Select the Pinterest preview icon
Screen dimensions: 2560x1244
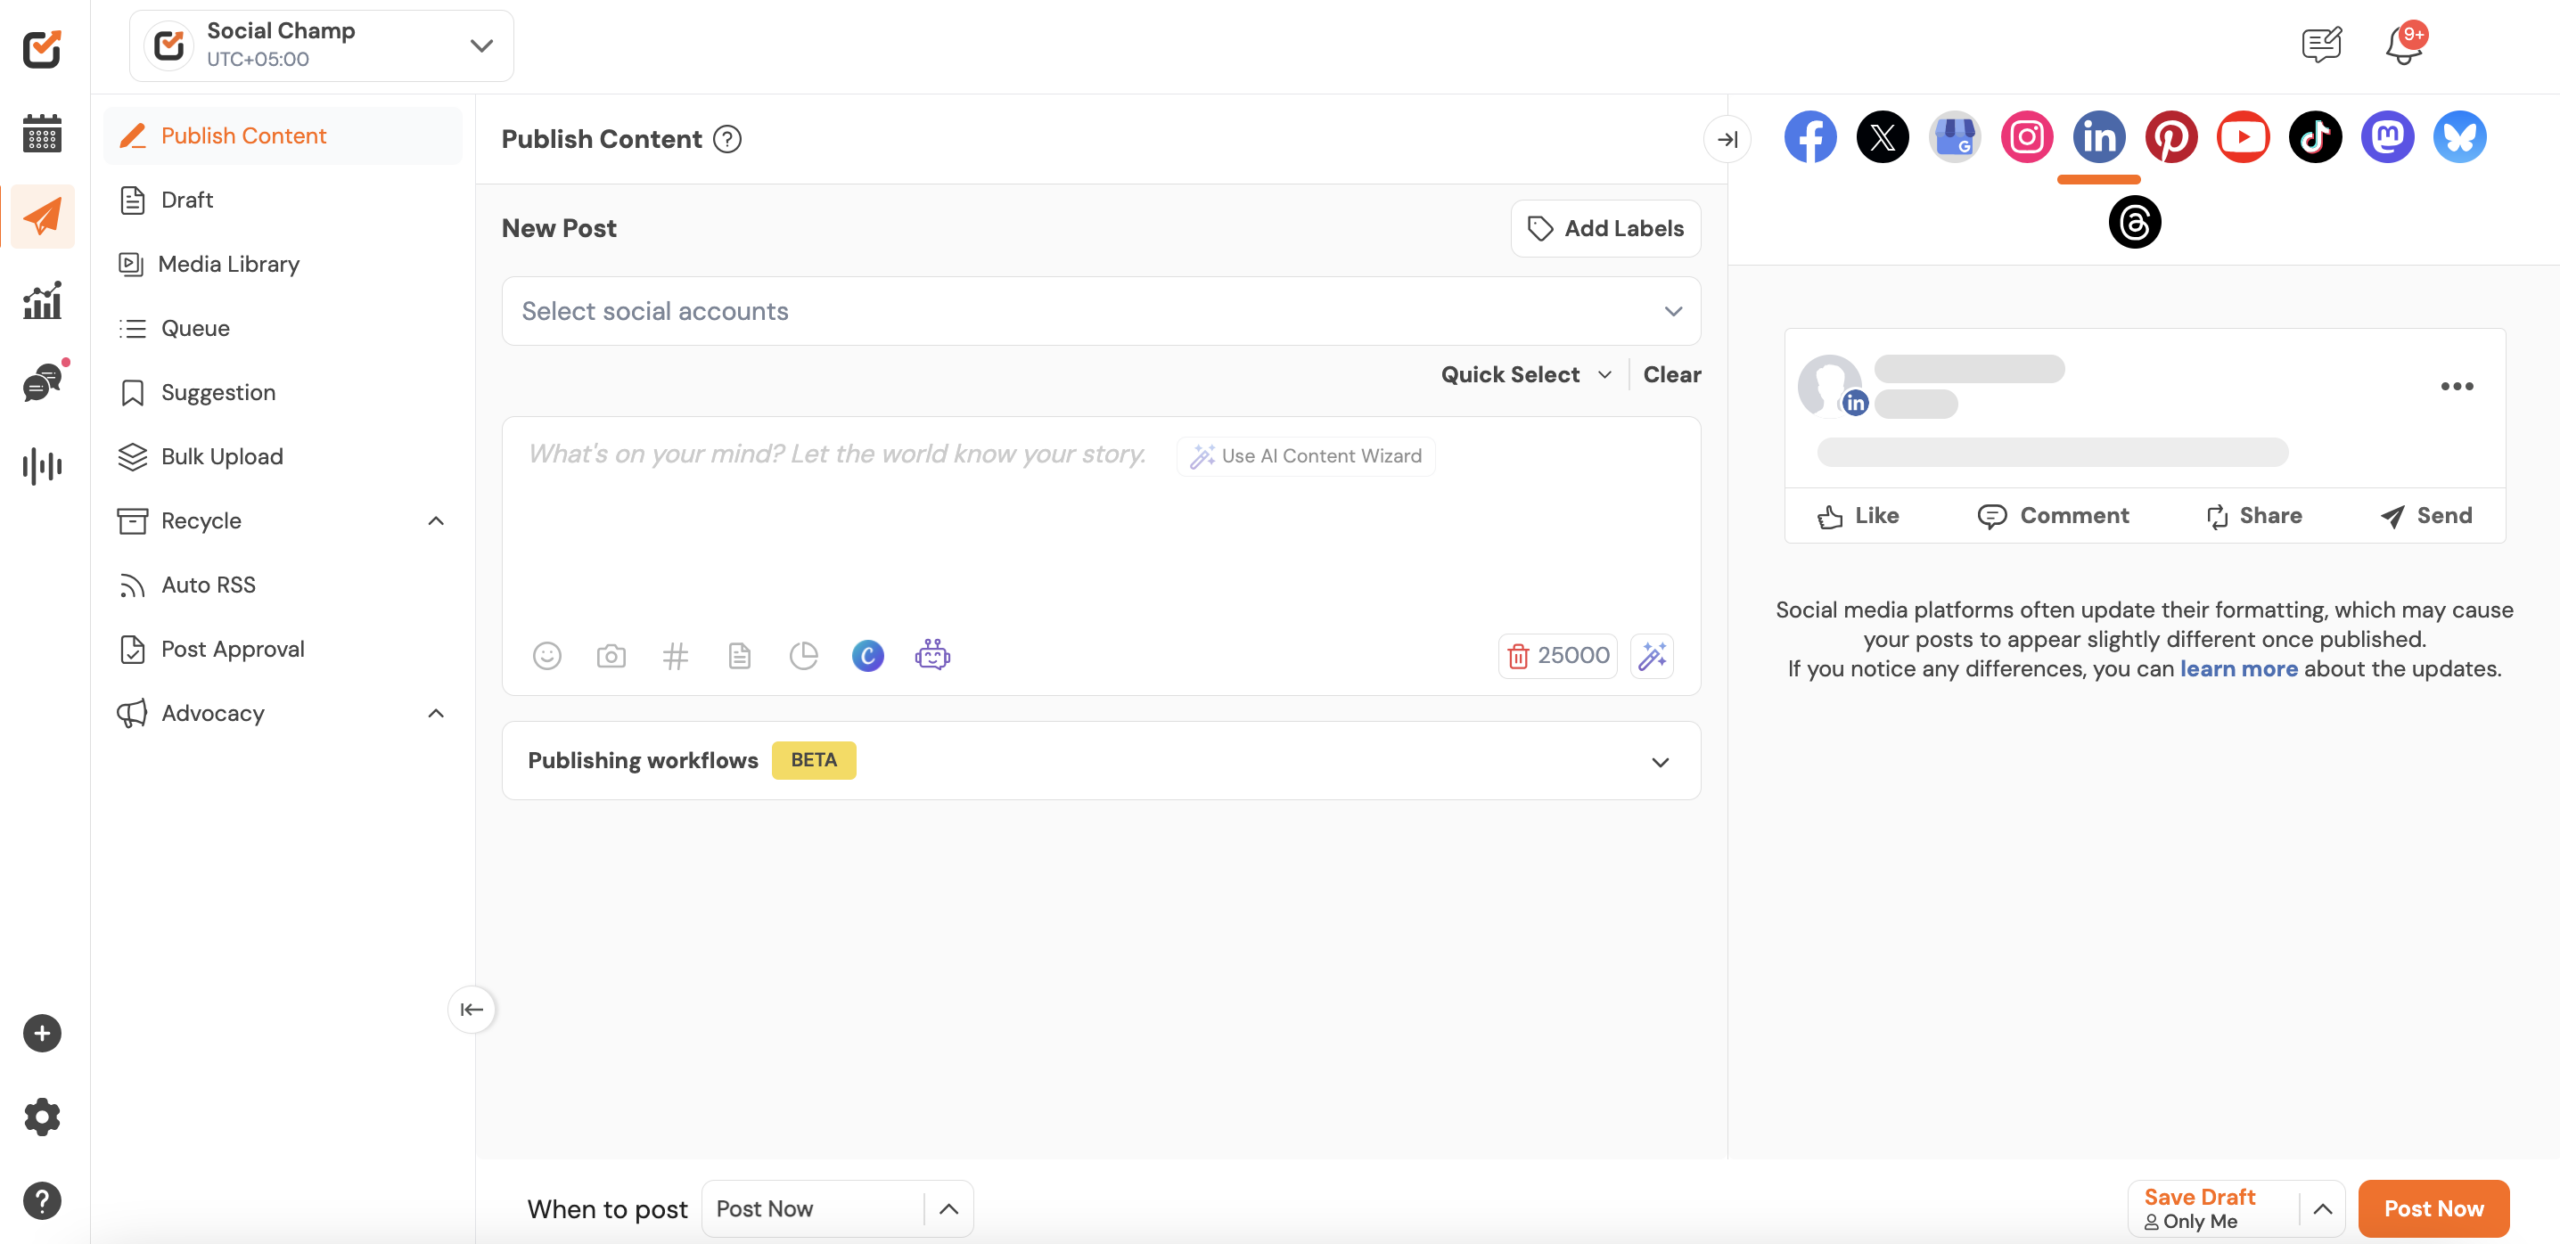coord(2171,137)
